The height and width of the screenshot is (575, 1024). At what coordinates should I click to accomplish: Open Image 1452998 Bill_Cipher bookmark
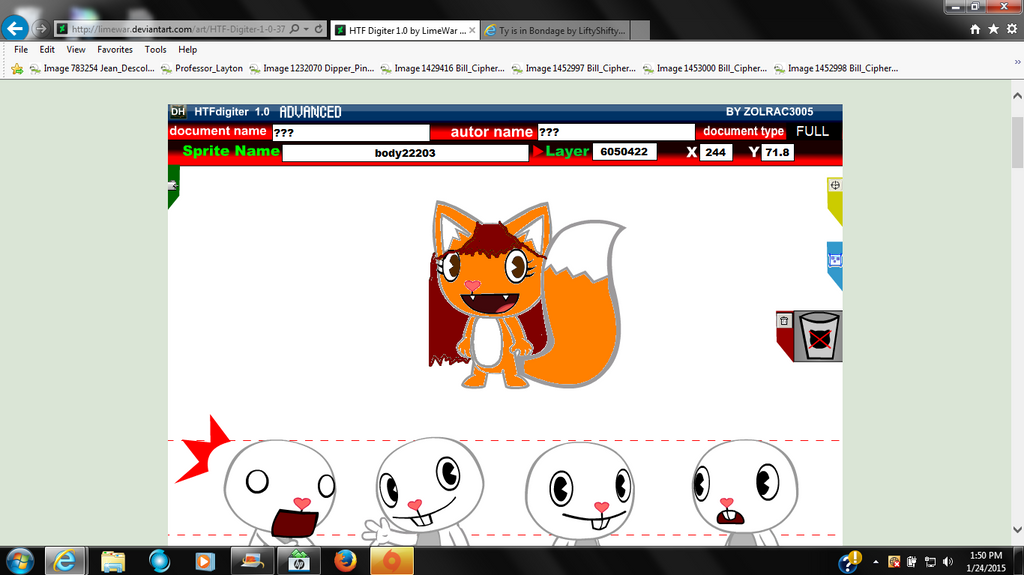(836, 68)
